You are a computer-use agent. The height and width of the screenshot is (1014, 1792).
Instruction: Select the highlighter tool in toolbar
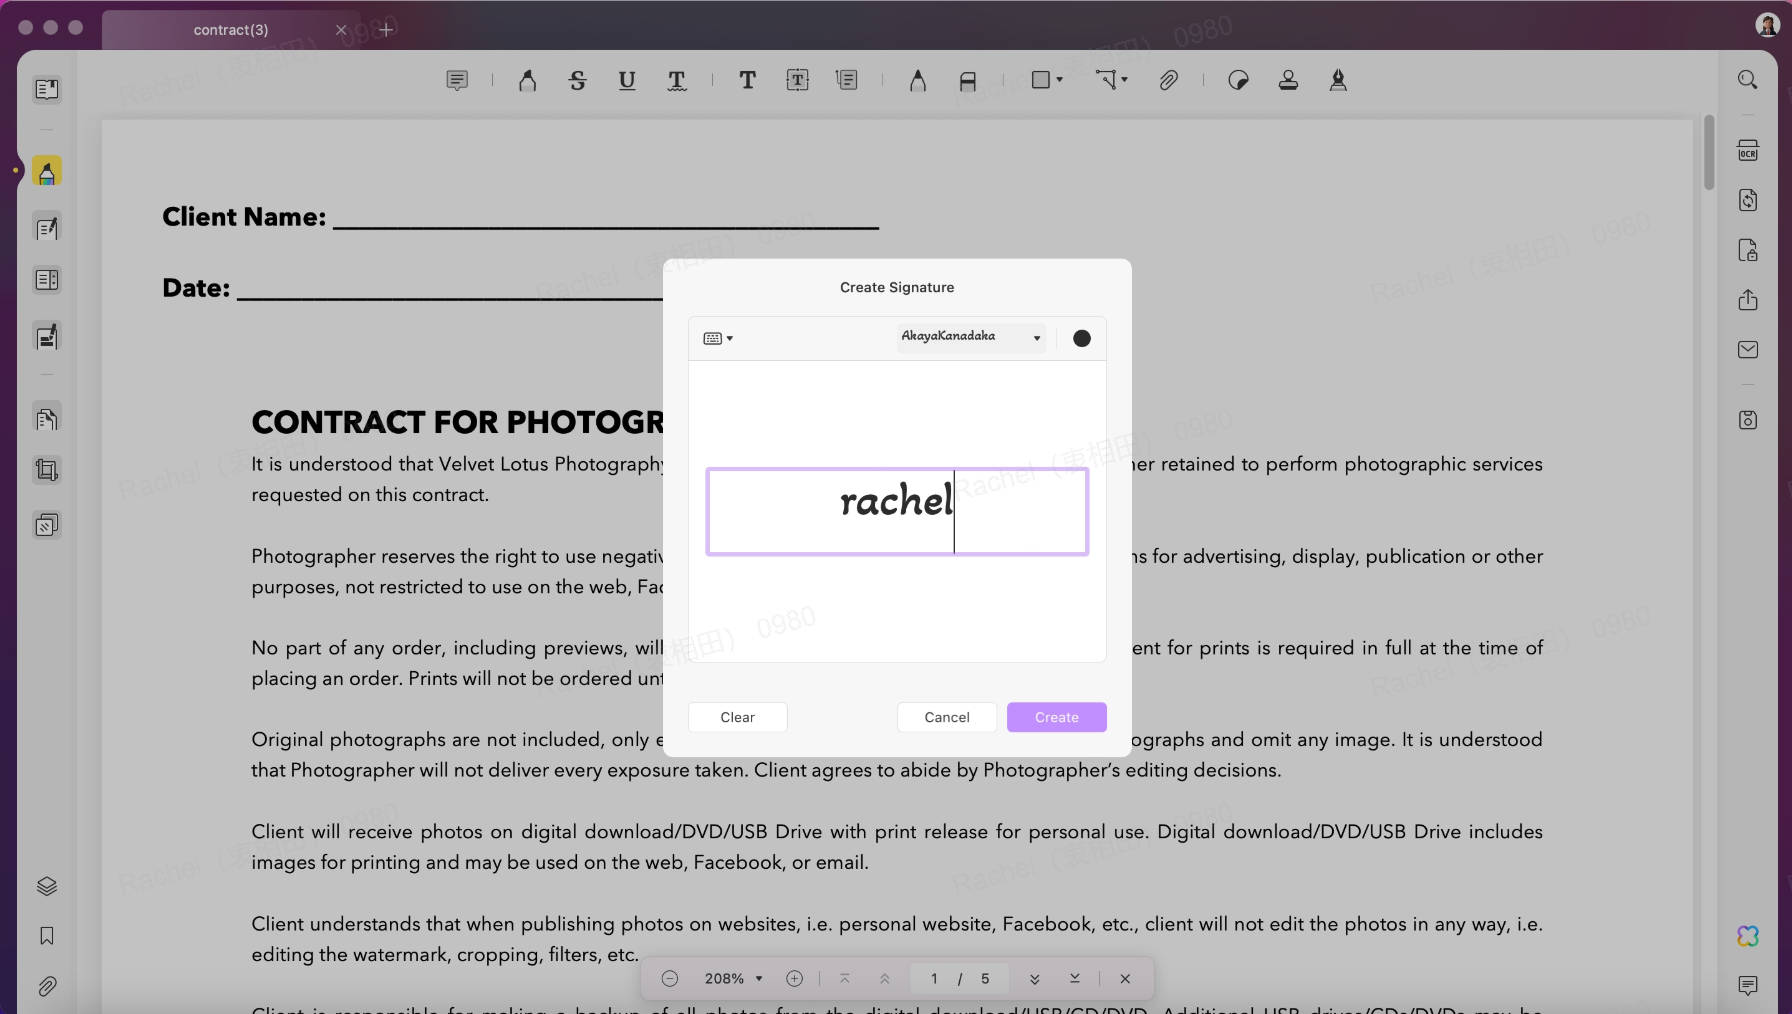[527, 80]
